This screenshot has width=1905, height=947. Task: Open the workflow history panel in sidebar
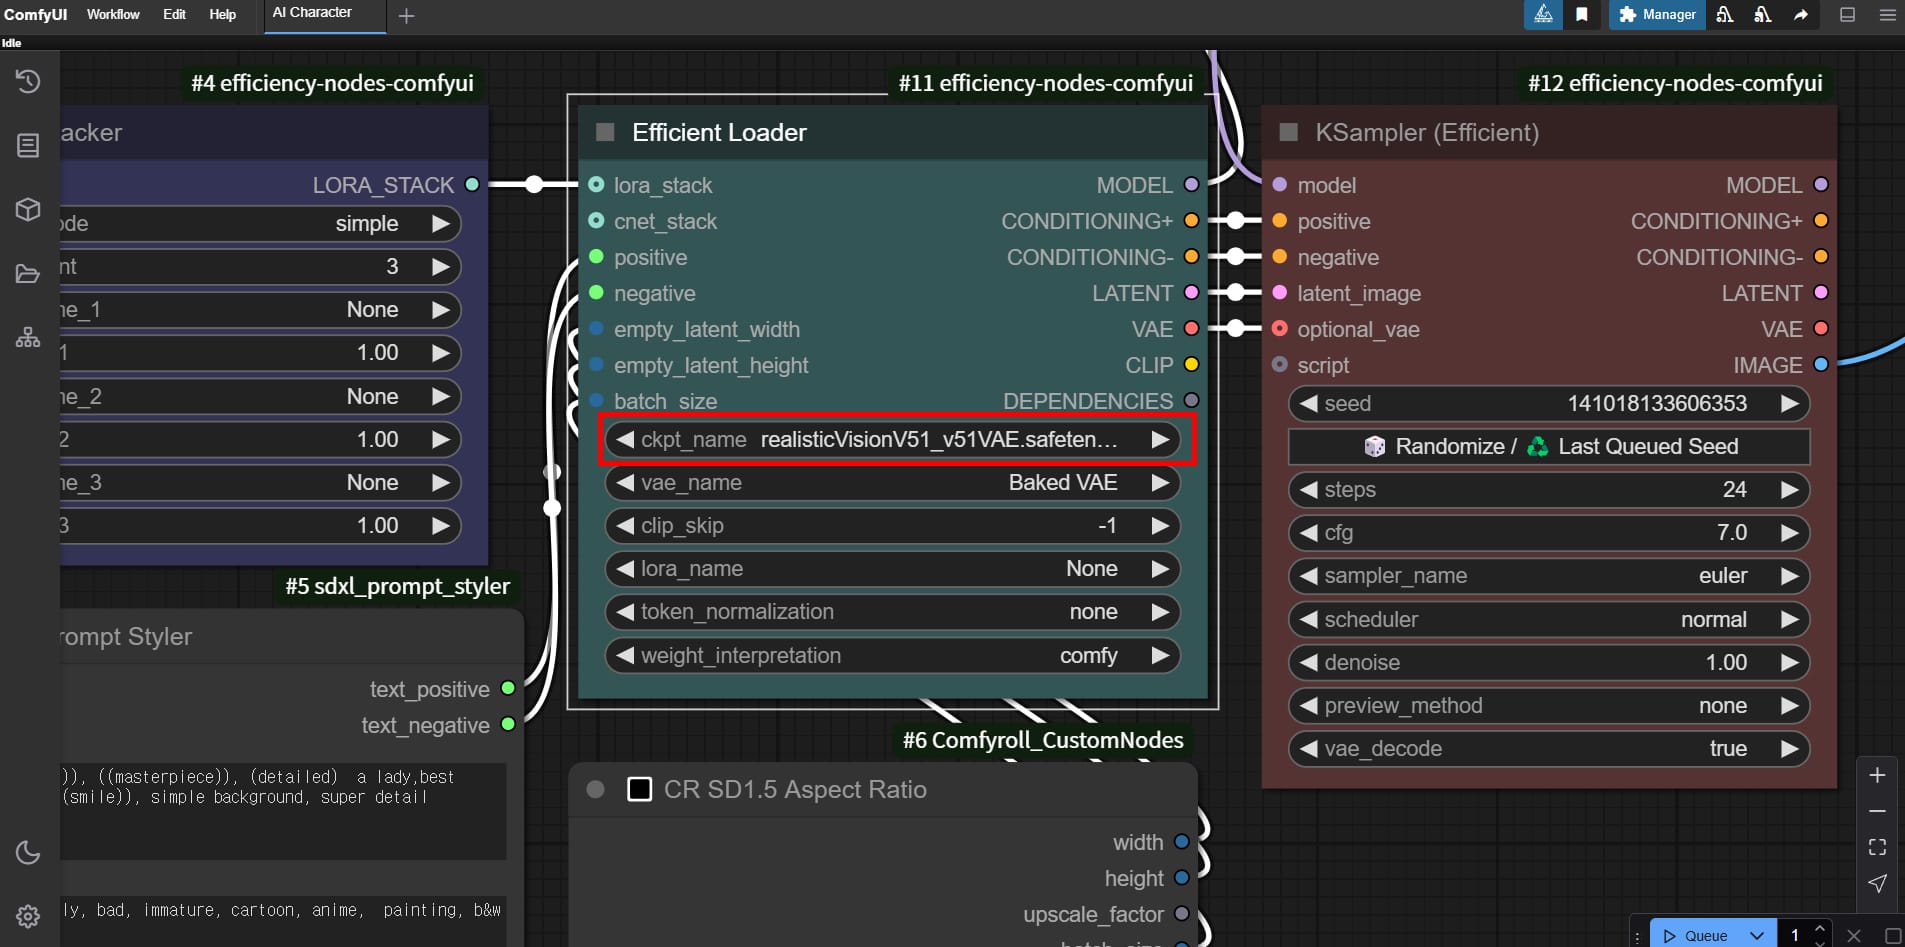coord(27,82)
